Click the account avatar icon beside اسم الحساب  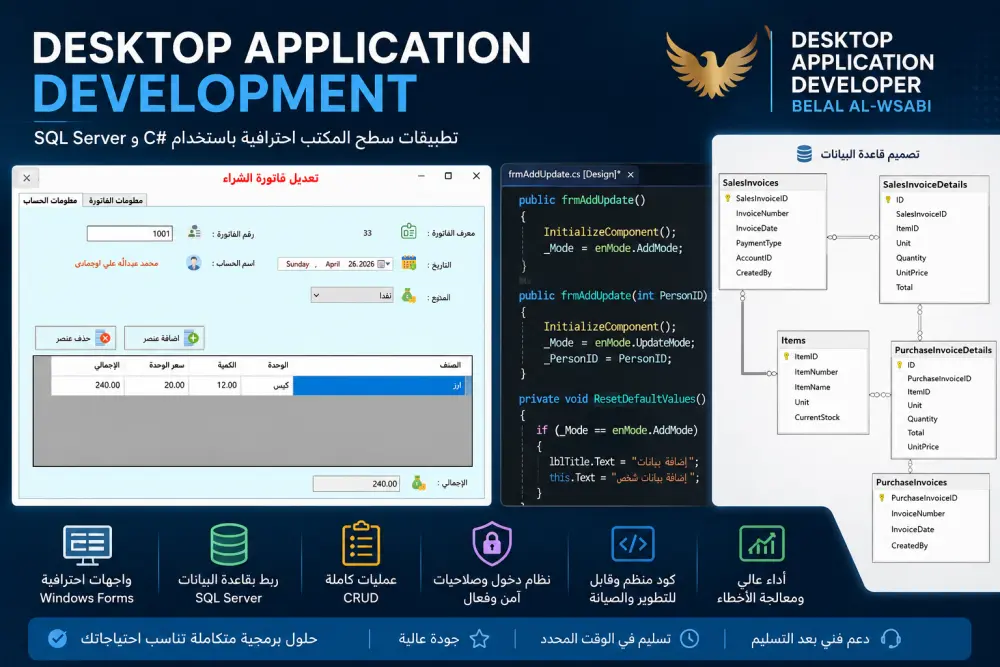pyautogui.click(x=194, y=263)
